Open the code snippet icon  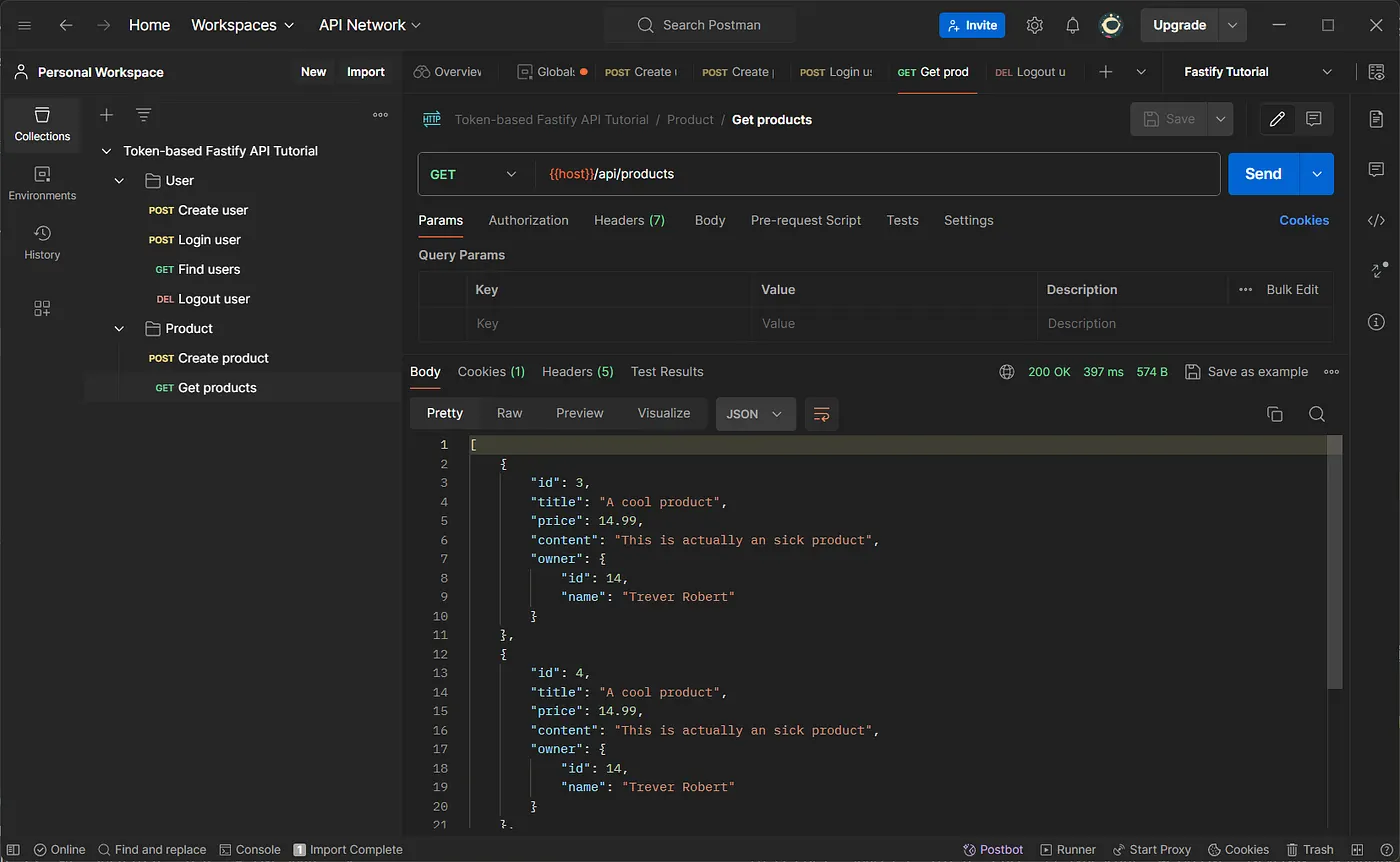point(1376,221)
